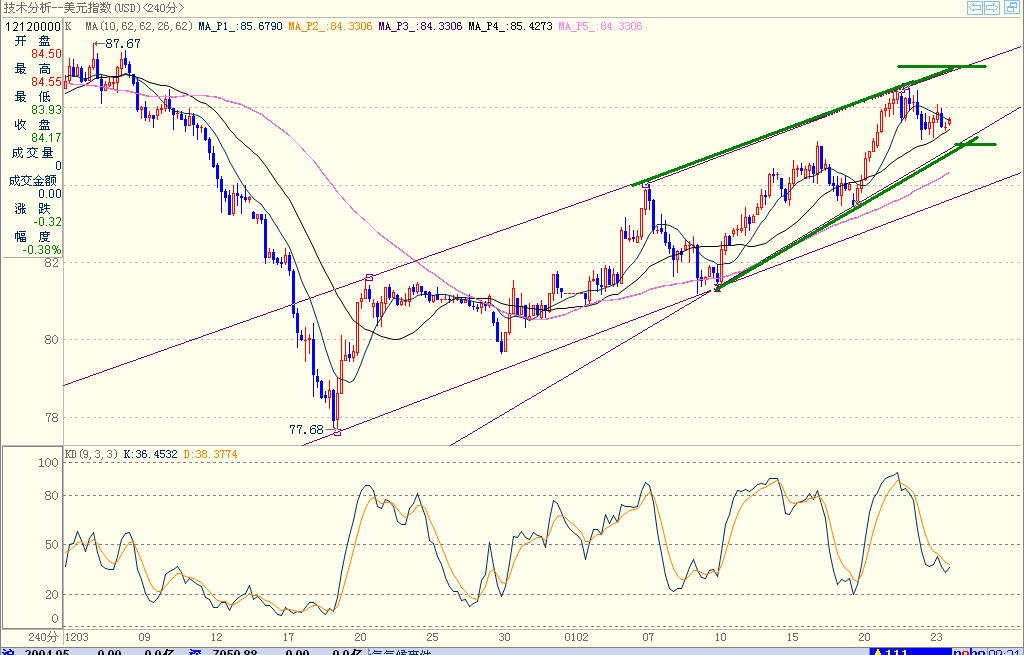Screen dimensions: 1024x655
Task: Click the 77.68 low price marker
Action: (306, 430)
